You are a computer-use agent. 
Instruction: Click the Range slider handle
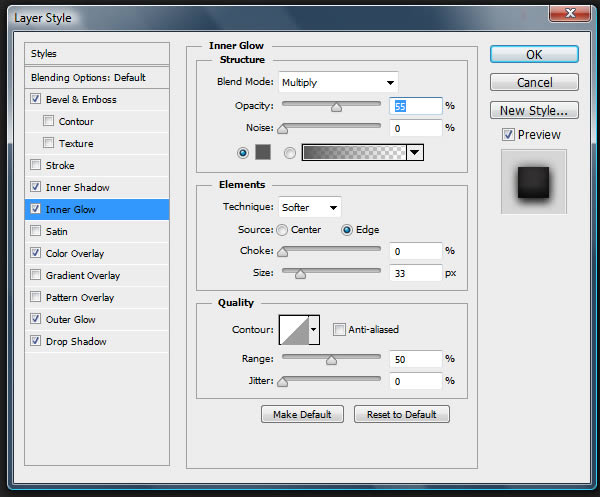pyautogui.click(x=331, y=360)
